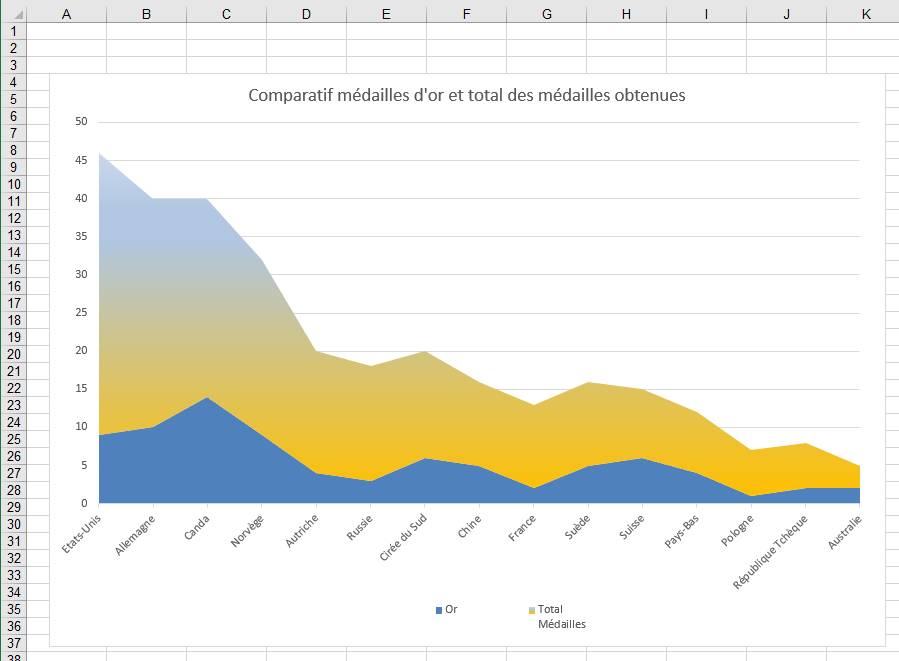This screenshot has height=661, width=899.
Task: Click the Norvège category label
Action: [x=246, y=531]
